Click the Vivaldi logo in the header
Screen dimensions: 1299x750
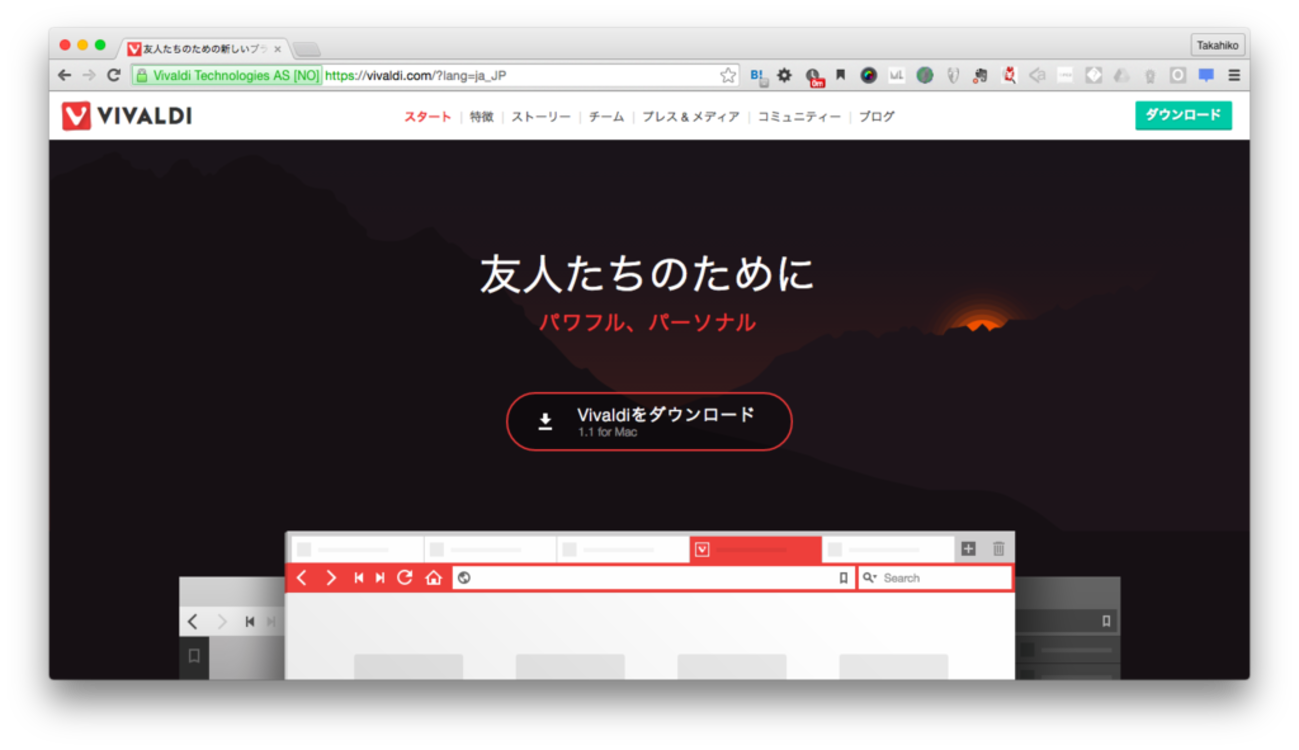coord(127,116)
